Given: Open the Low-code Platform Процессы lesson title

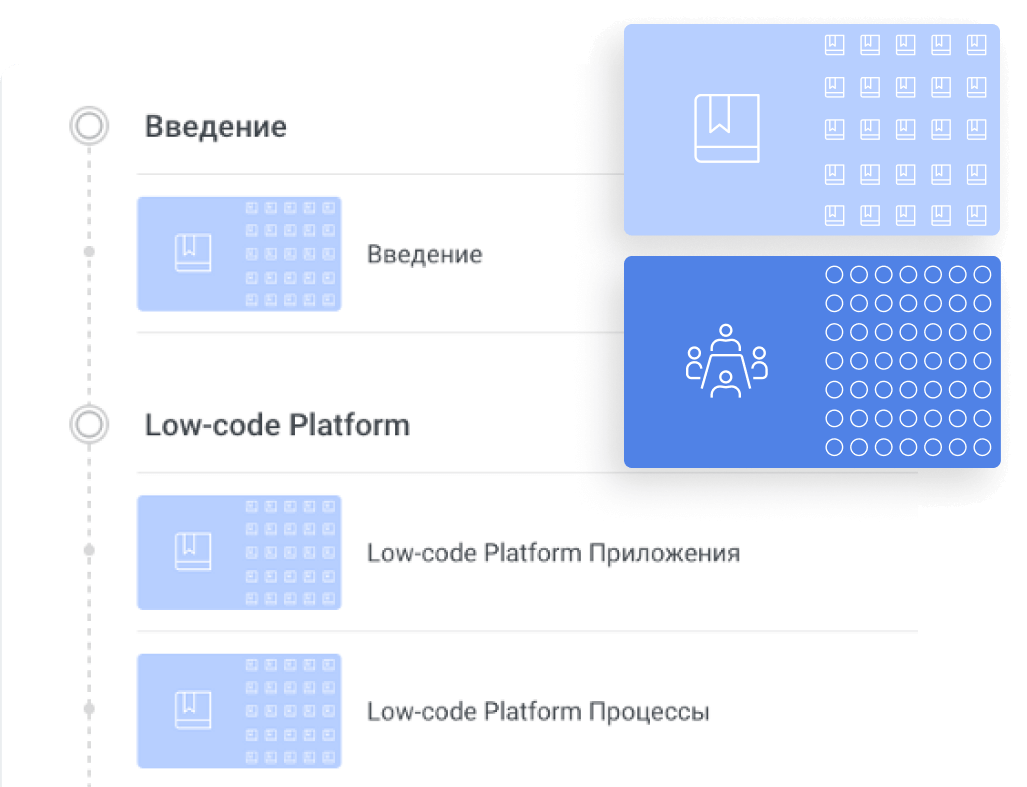Looking at the screenshot, I should [x=538, y=712].
